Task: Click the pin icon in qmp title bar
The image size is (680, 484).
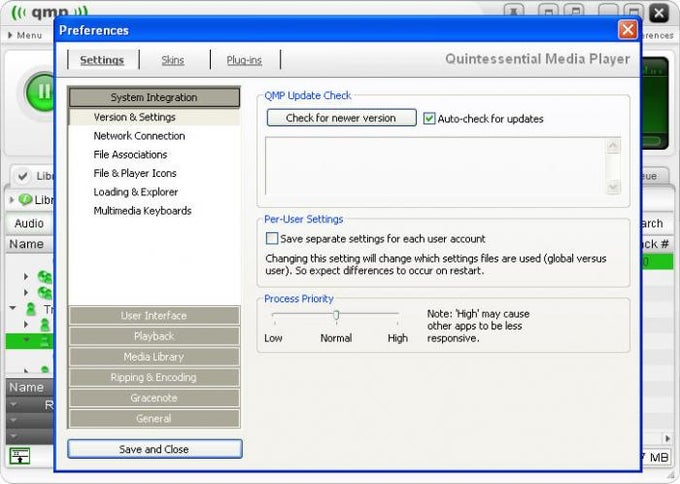Action: (x=513, y=12)
